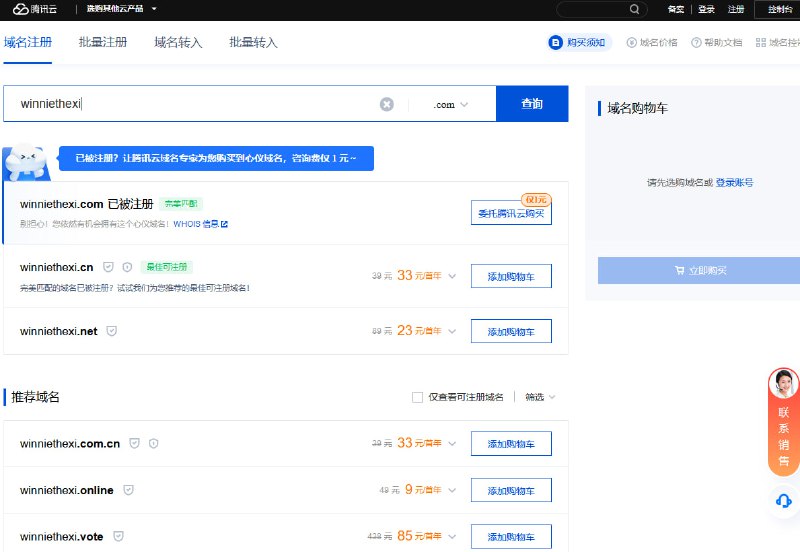This screenshot has height=552, width=800.
Task: Click the 23 元 price of winniethexi.net
Action: pyautogui.click(x=419, y=331)
